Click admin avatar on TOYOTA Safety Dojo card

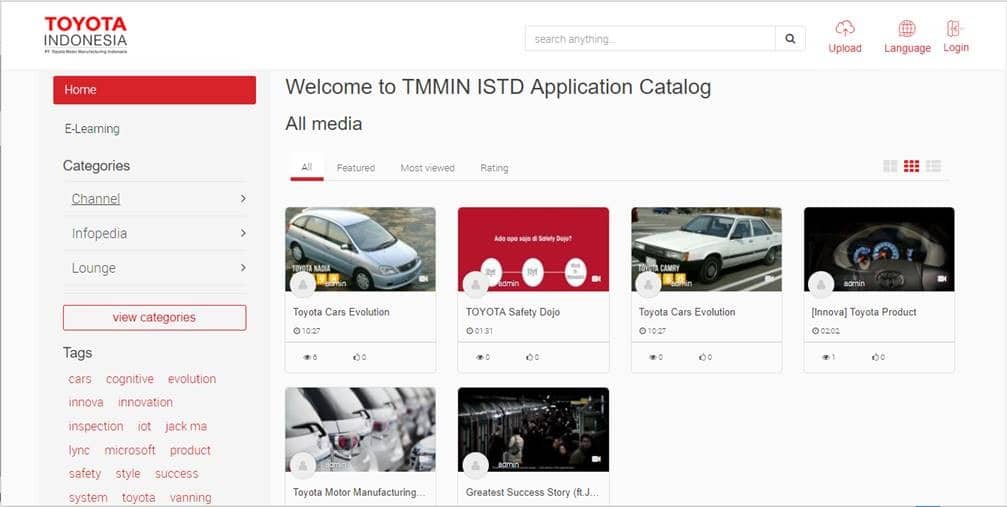[475, 285]
